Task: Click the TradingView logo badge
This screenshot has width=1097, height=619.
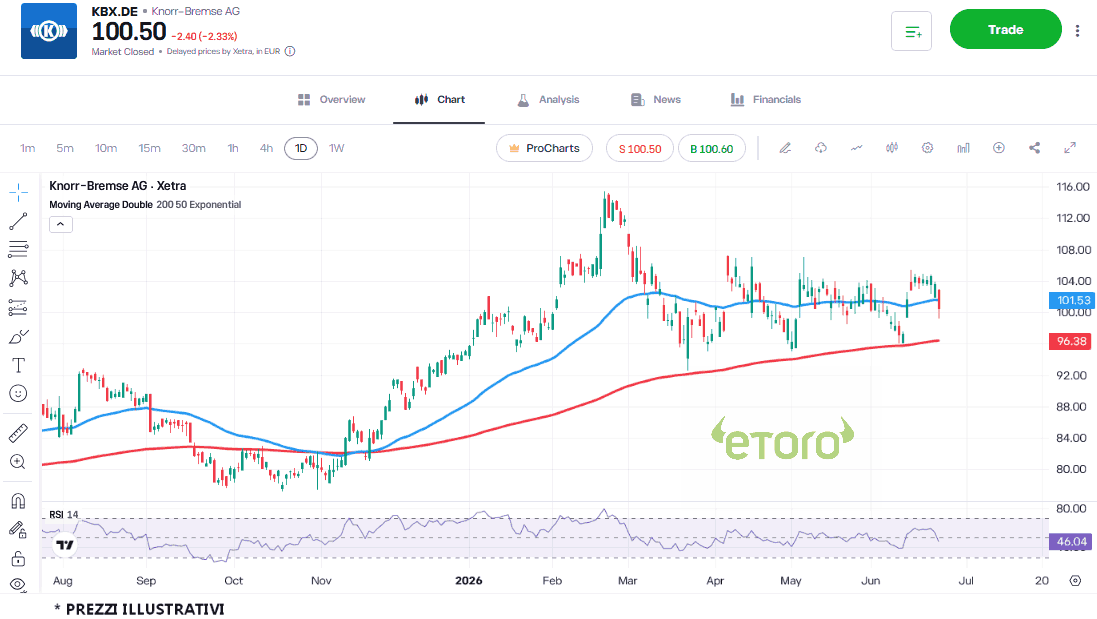Action: pyautogui.click(x=65, y=545)
